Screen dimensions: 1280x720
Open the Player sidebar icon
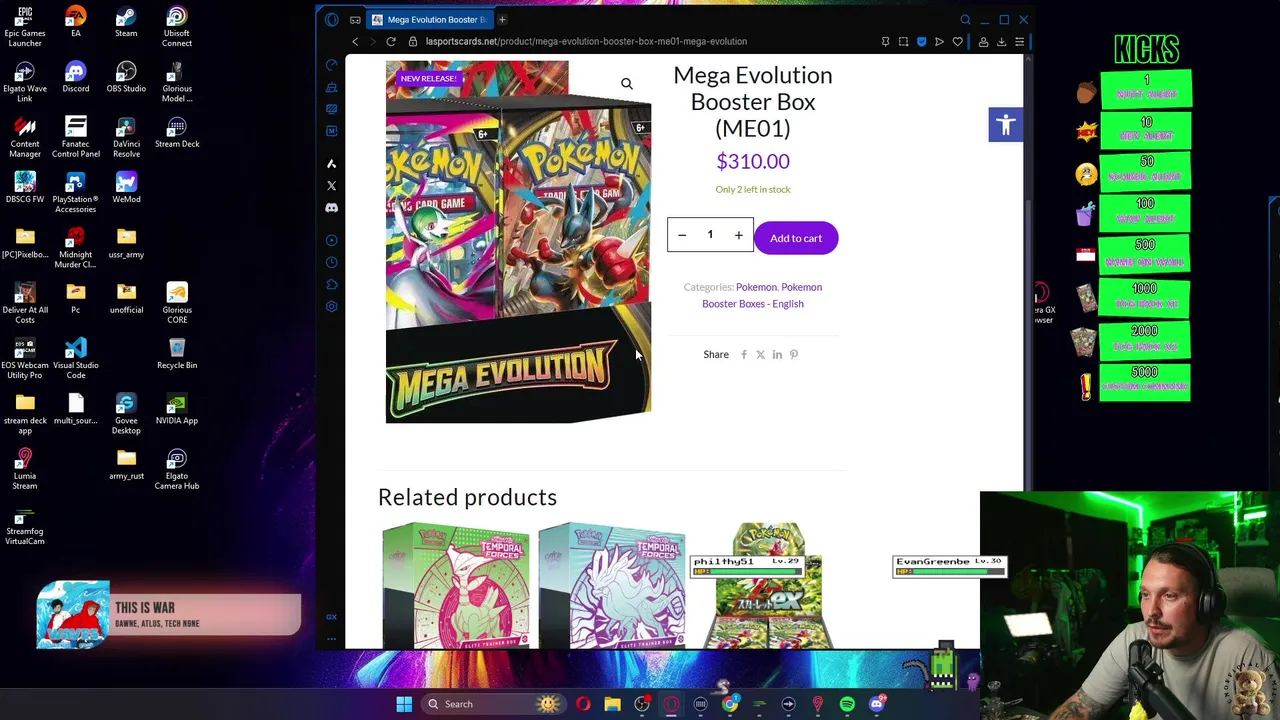(332, 240)
